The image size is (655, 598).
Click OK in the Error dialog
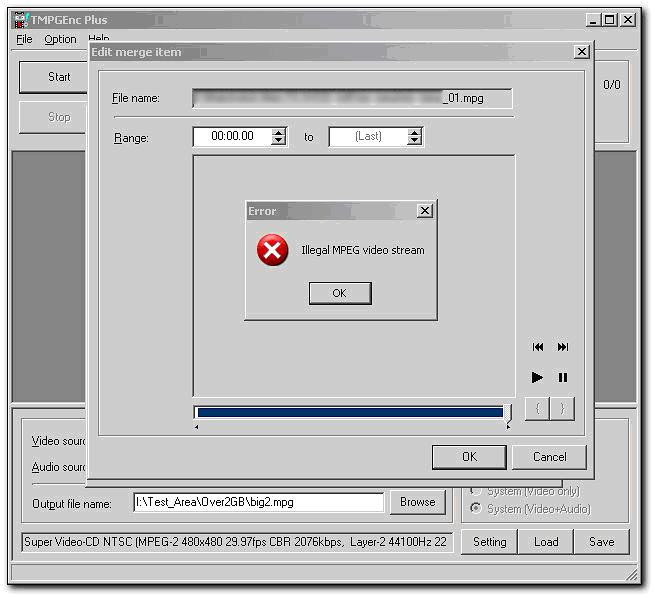340,293
